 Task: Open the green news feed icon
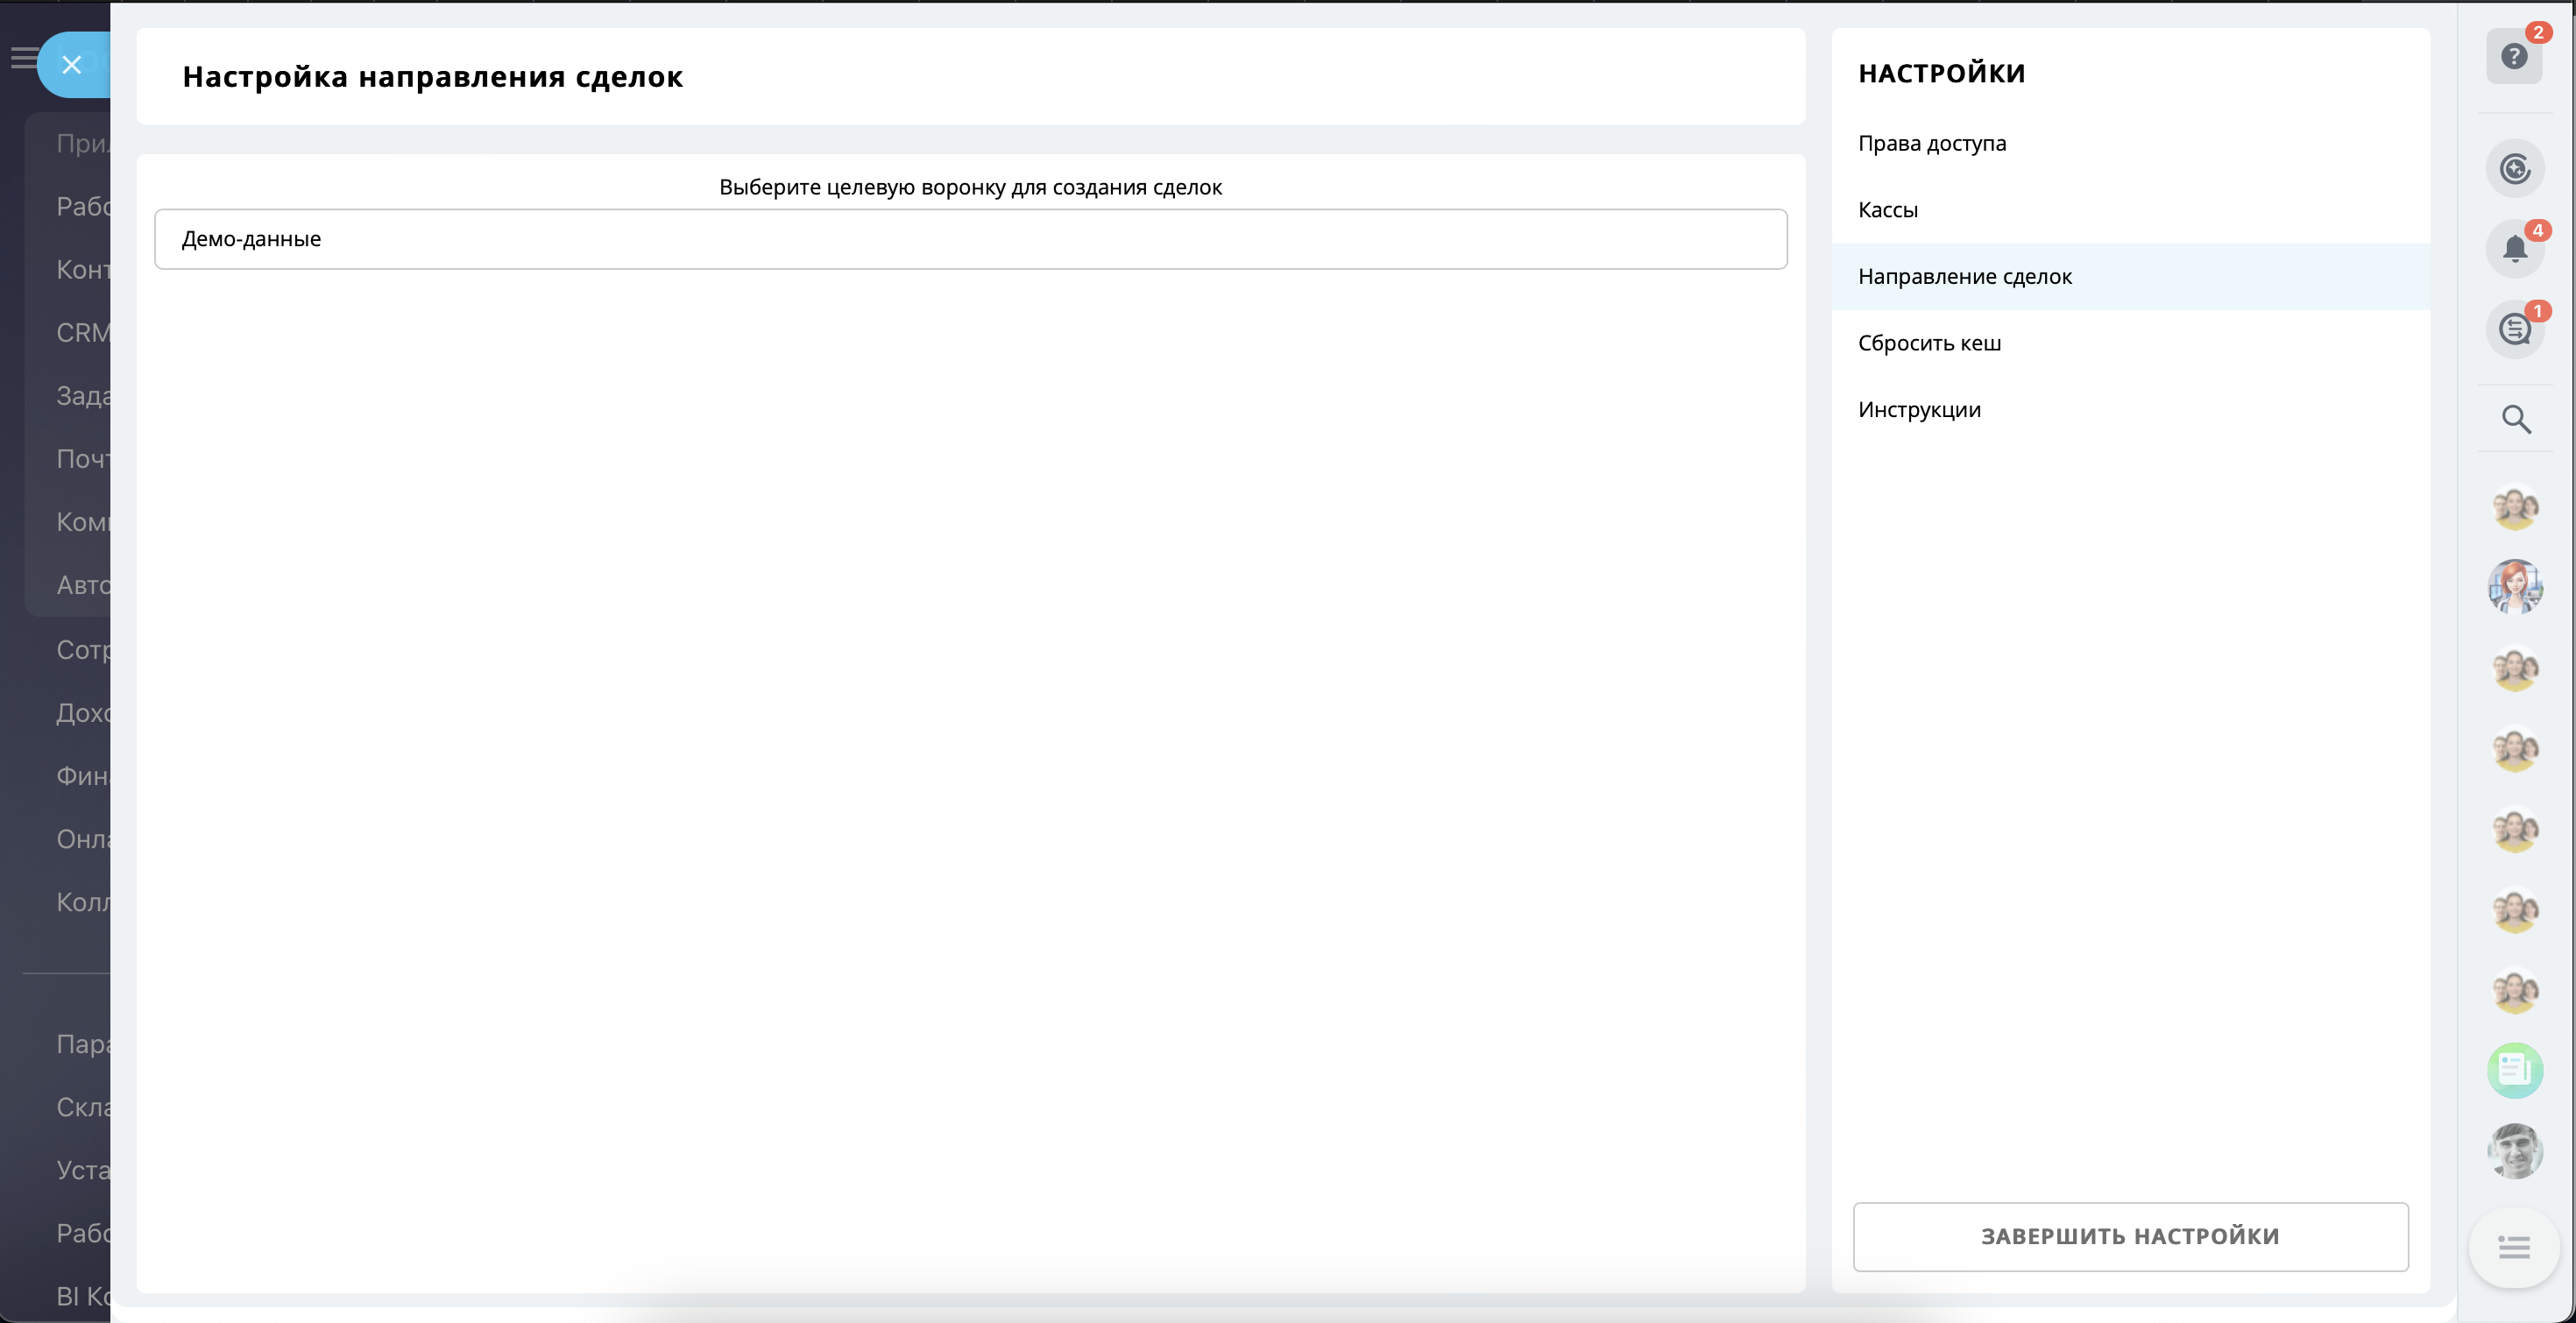2514,1070
